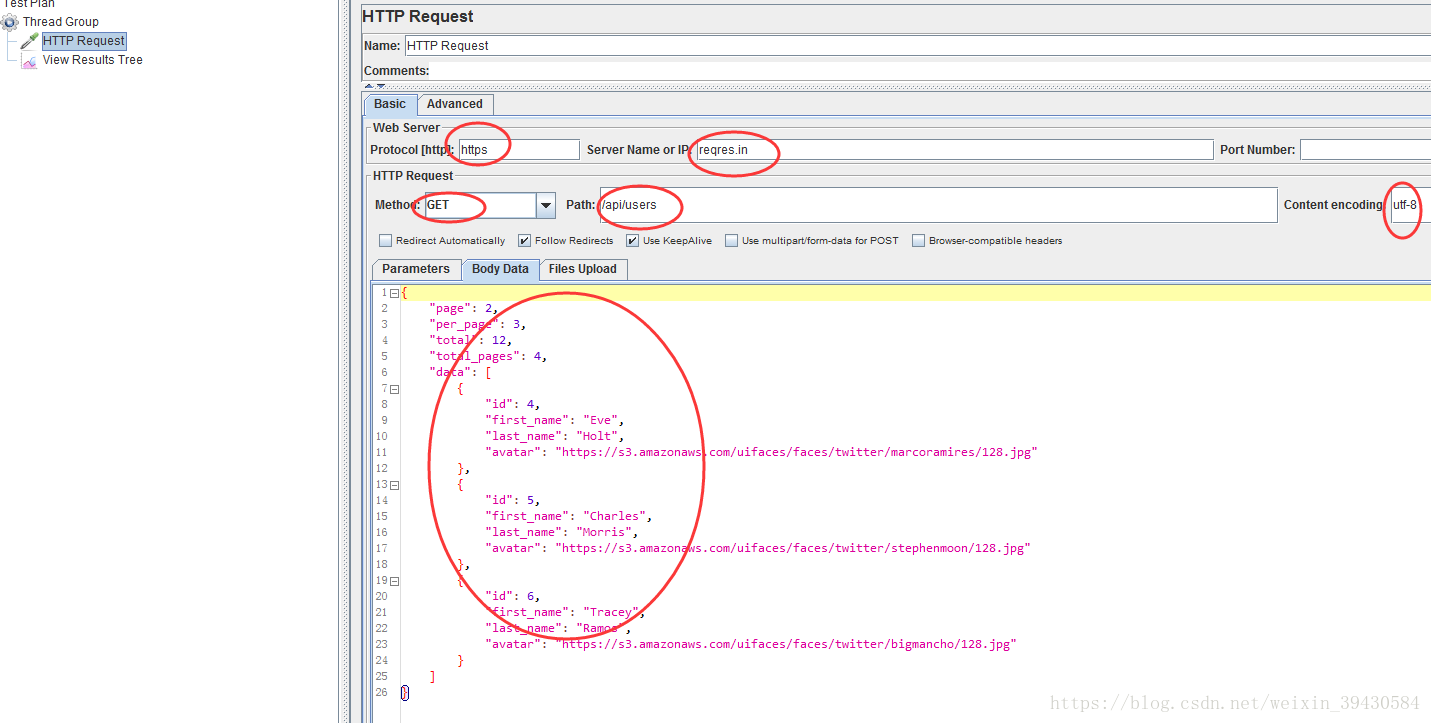
Task: Click body line "per_page": 3
Action: pyautogui.click(x=477, y=325)
